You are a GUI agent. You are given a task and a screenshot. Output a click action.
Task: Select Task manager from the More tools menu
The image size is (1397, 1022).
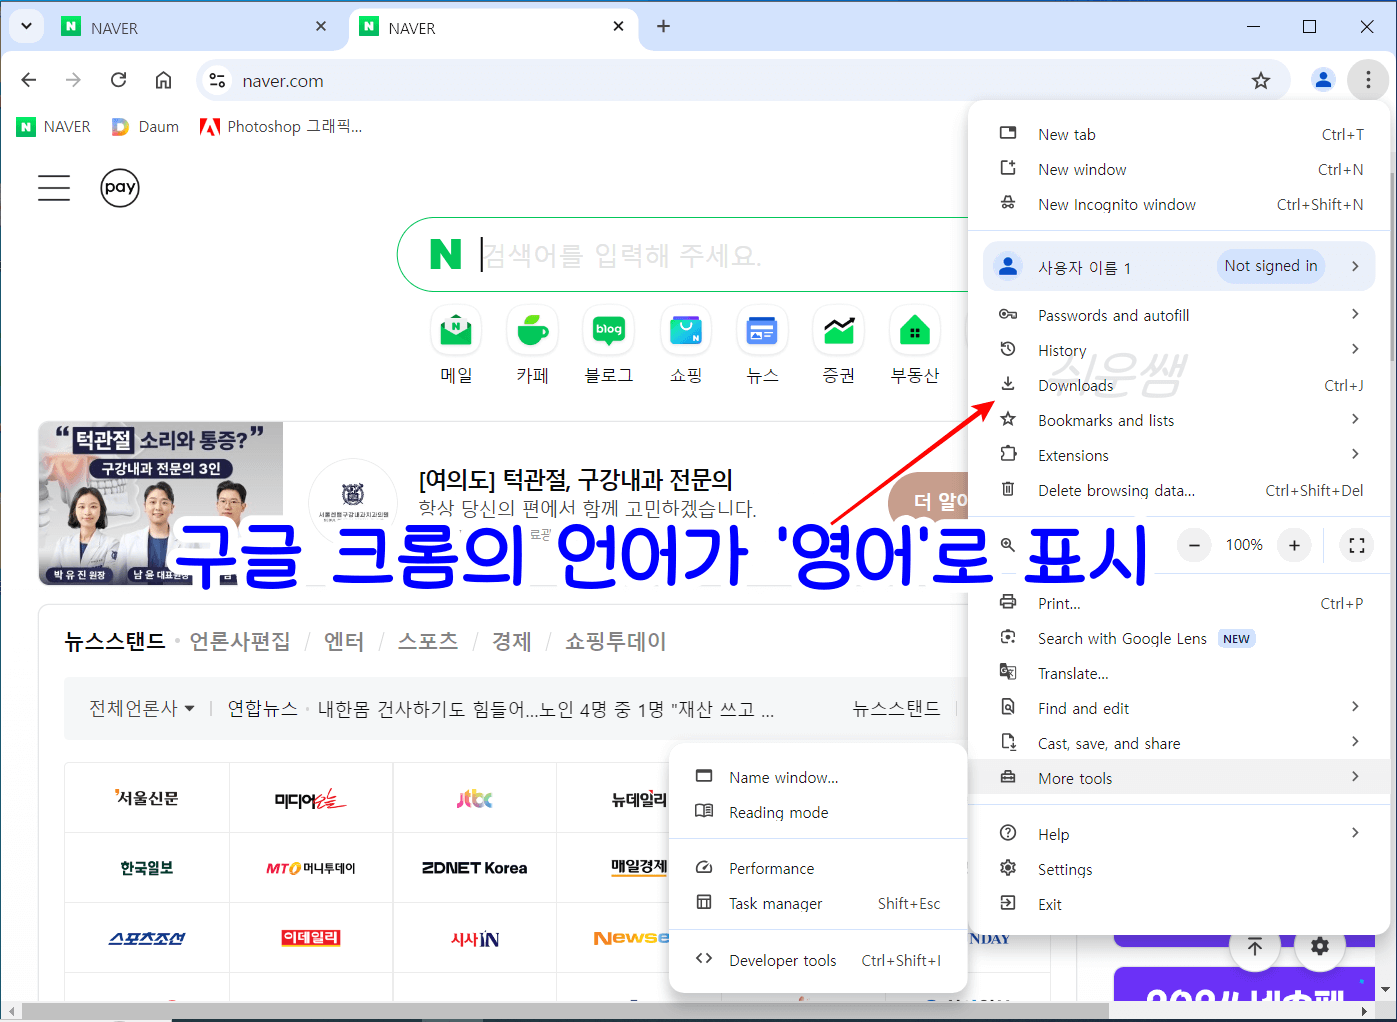point(774,903)
